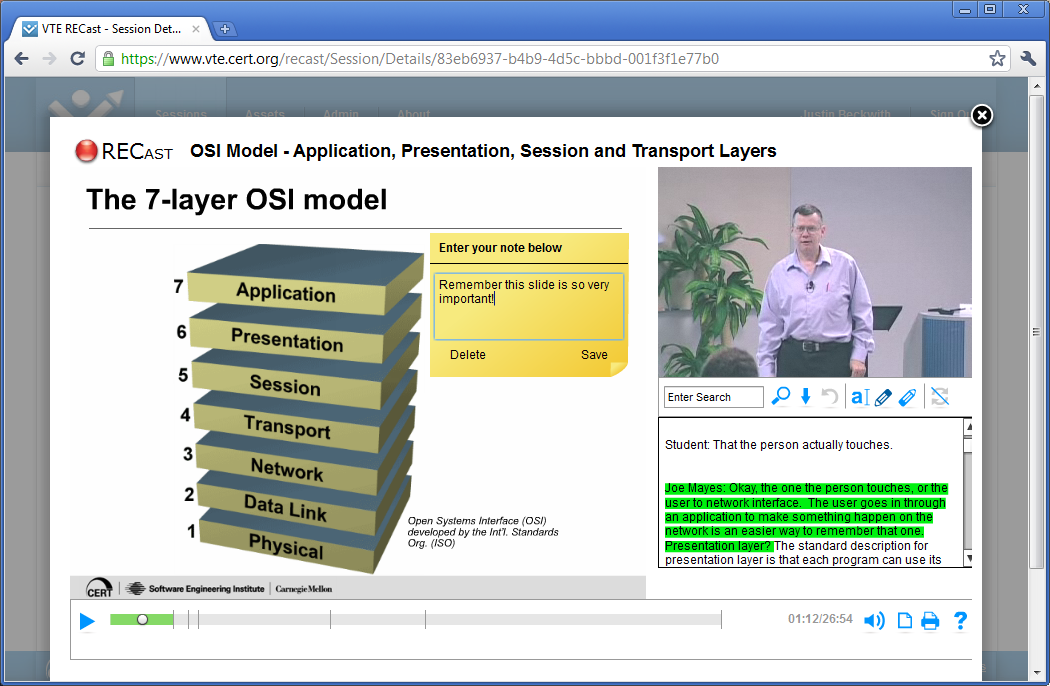
Task: Click 'Student: That the person actually touches.' line
Action: point(778,445)
